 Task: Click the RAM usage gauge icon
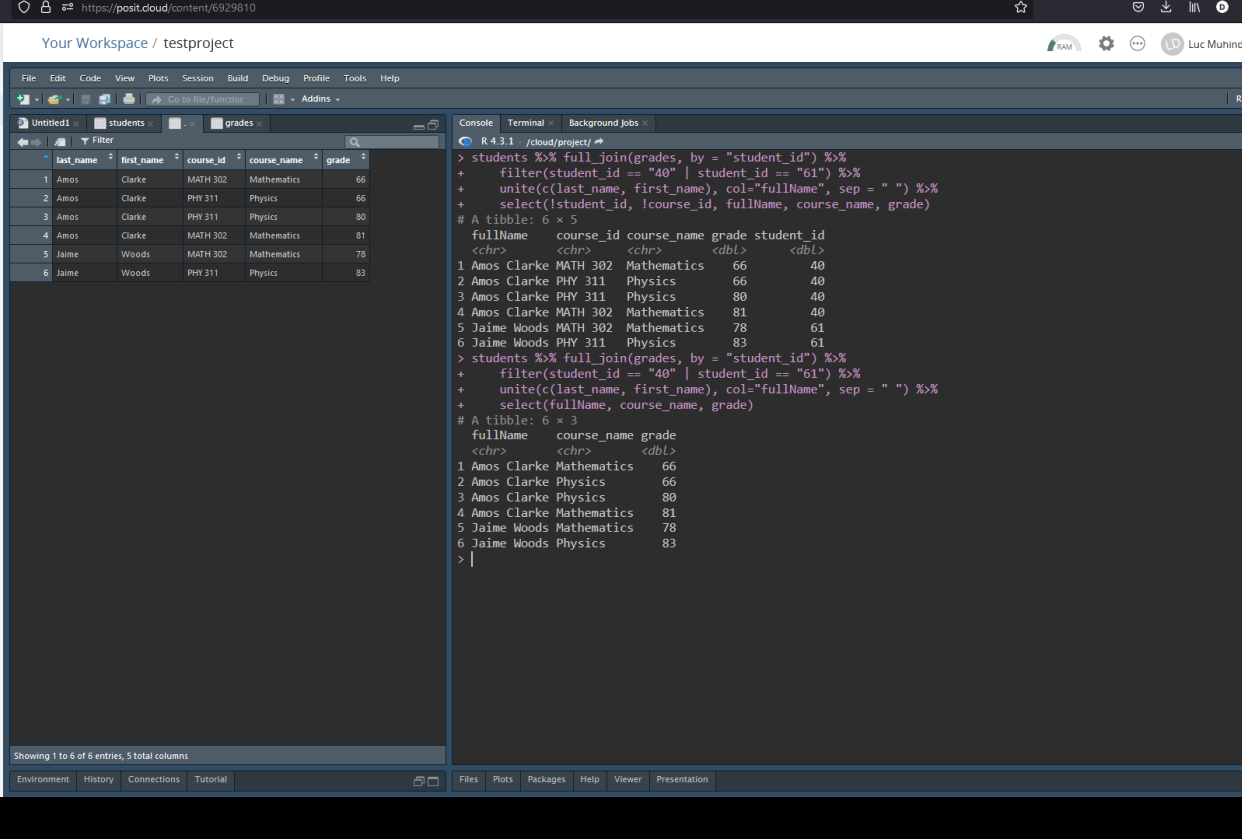[x=1064, y=44]
